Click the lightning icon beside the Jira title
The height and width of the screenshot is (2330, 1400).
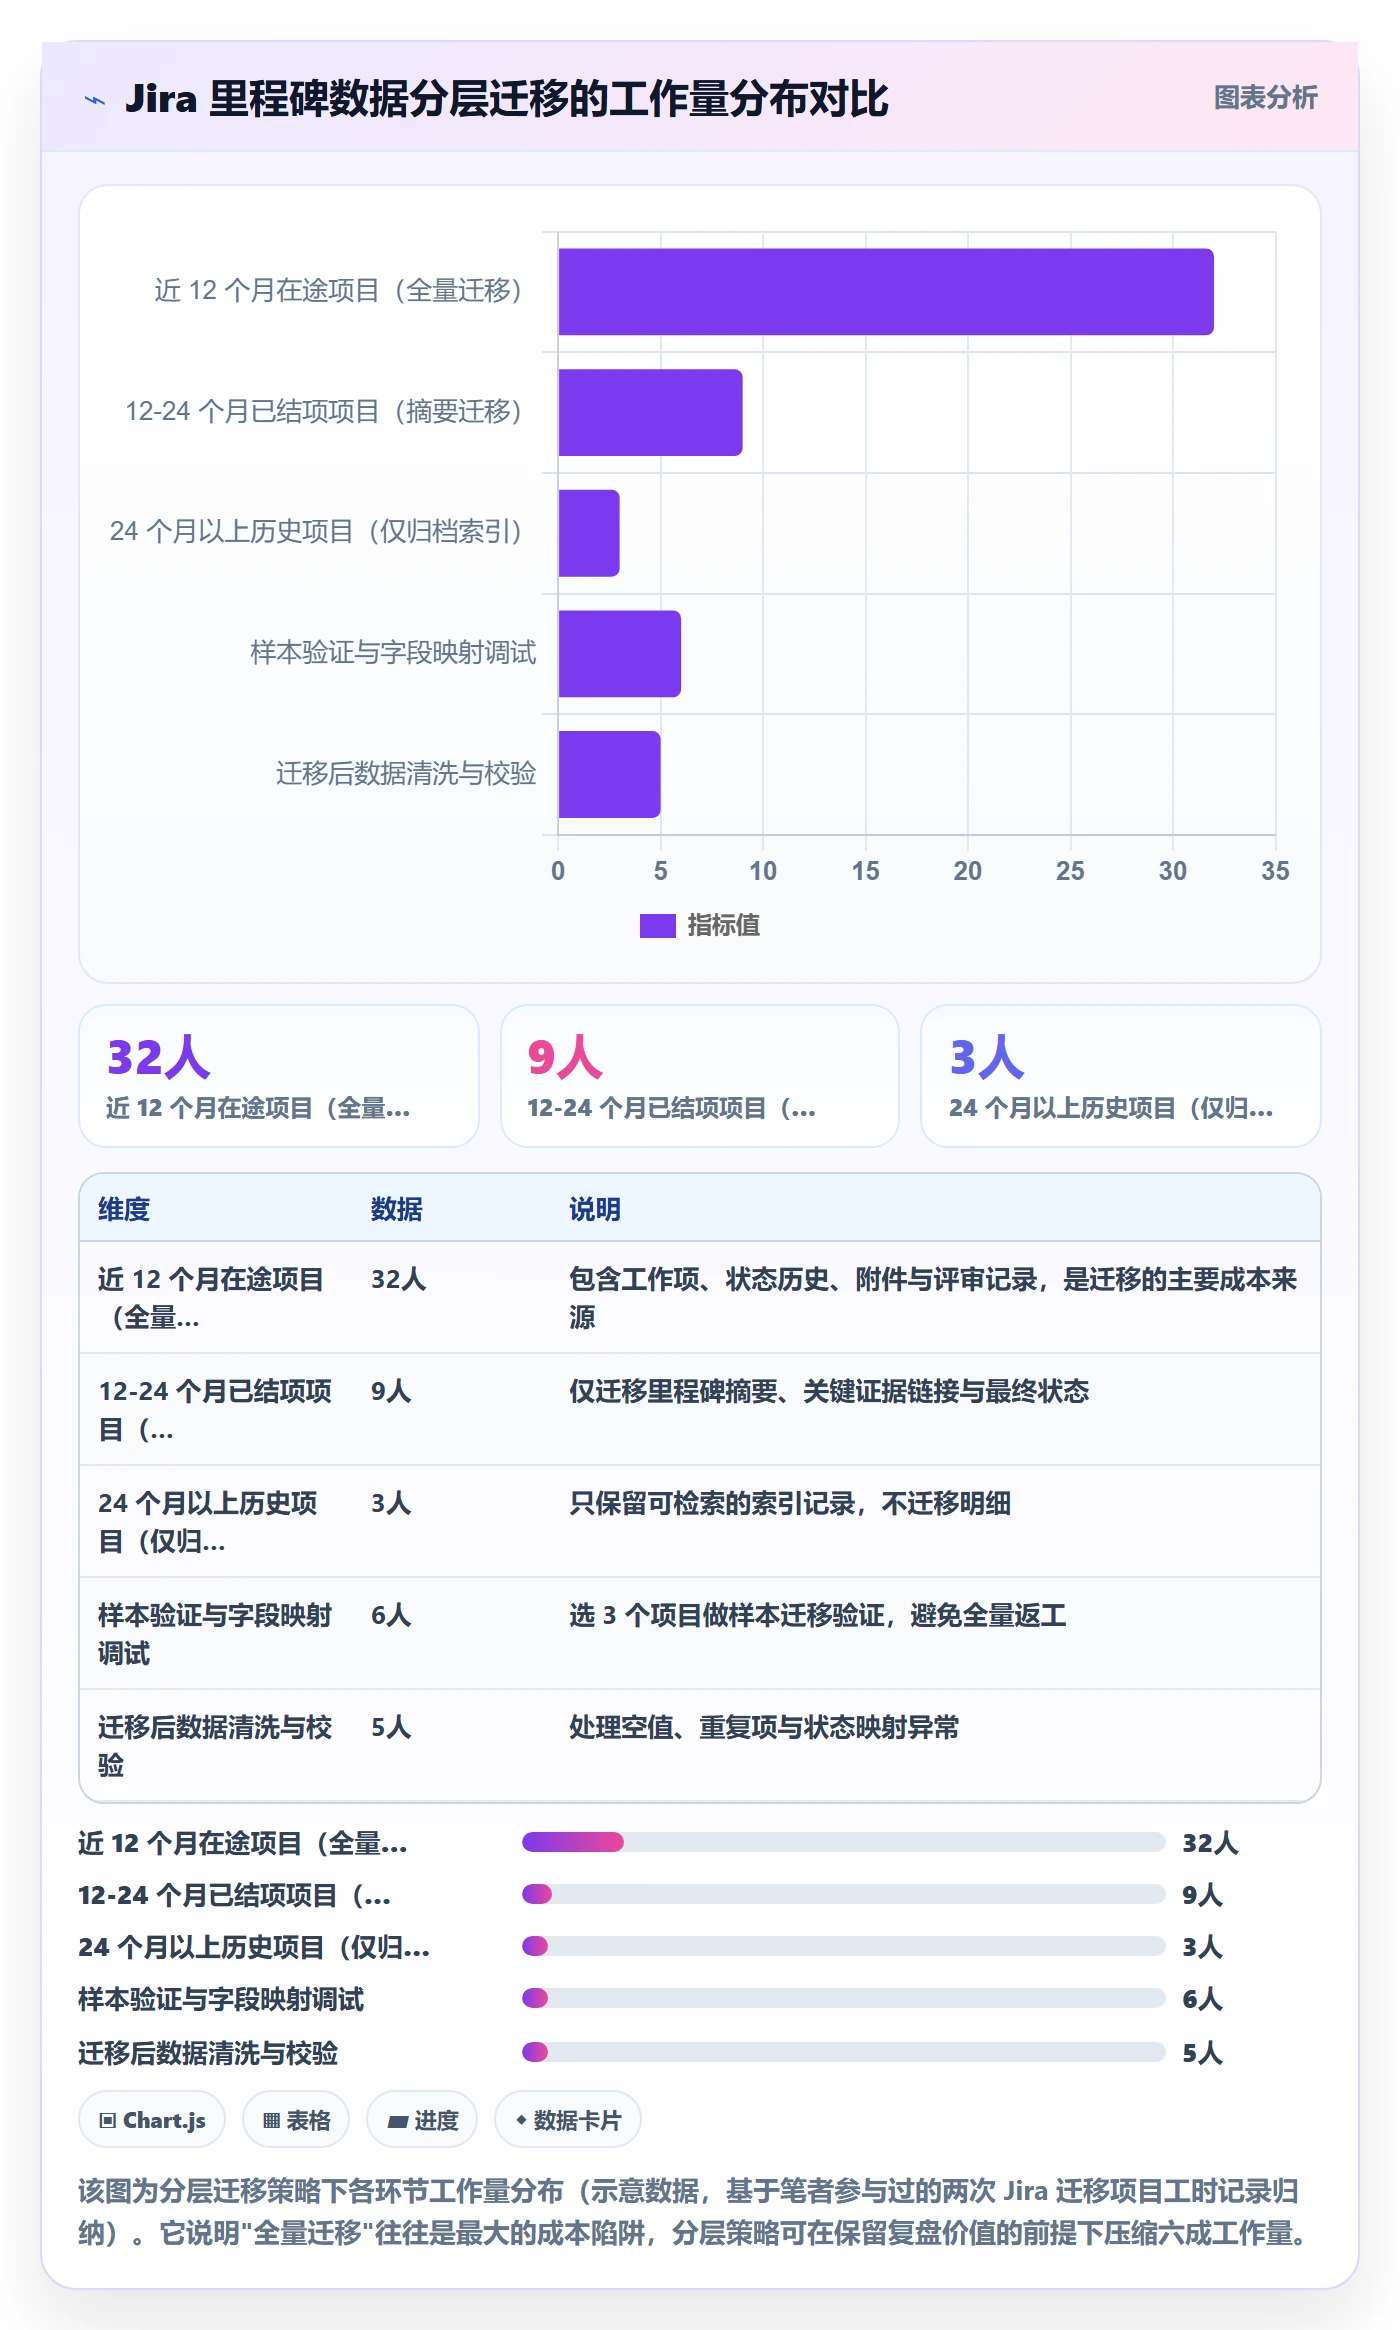95,100
